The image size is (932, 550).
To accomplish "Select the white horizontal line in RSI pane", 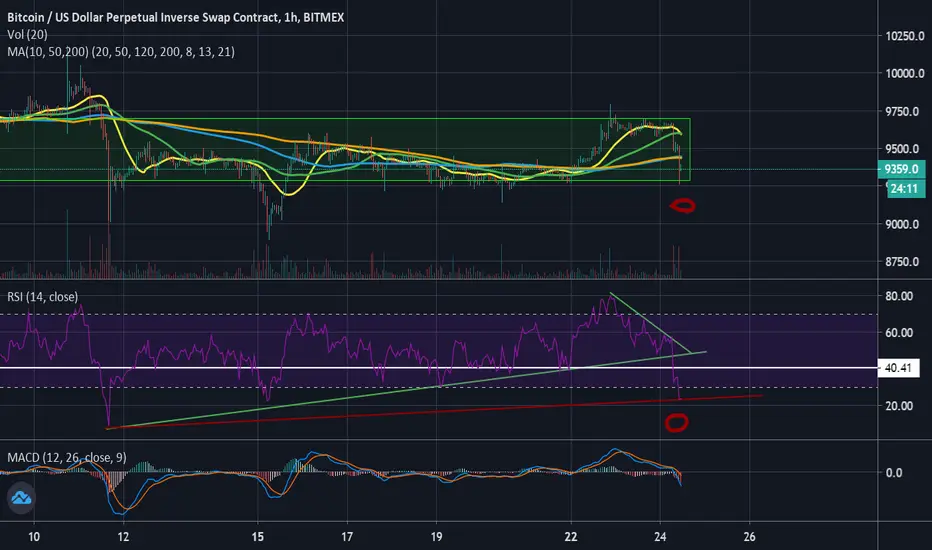I will click(439, 368).
